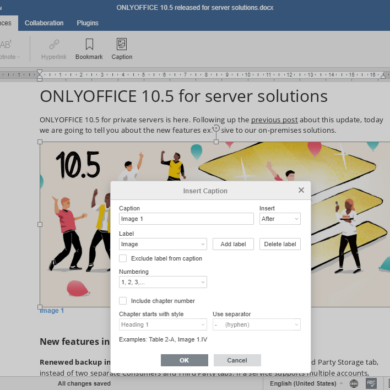Viewport: 390px width, 390px height.
Task: Open the Numbering format dropdown
Action: click(163, 282)
